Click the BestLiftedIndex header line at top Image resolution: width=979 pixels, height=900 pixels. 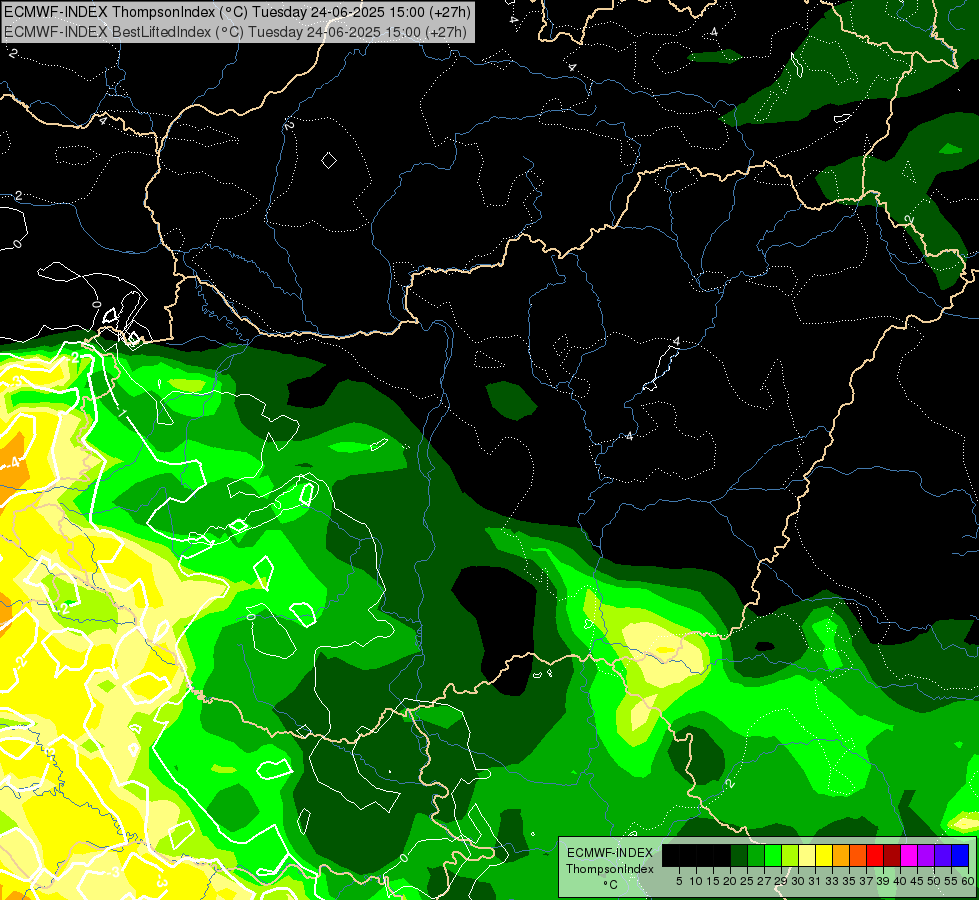(x=235, y=31)
